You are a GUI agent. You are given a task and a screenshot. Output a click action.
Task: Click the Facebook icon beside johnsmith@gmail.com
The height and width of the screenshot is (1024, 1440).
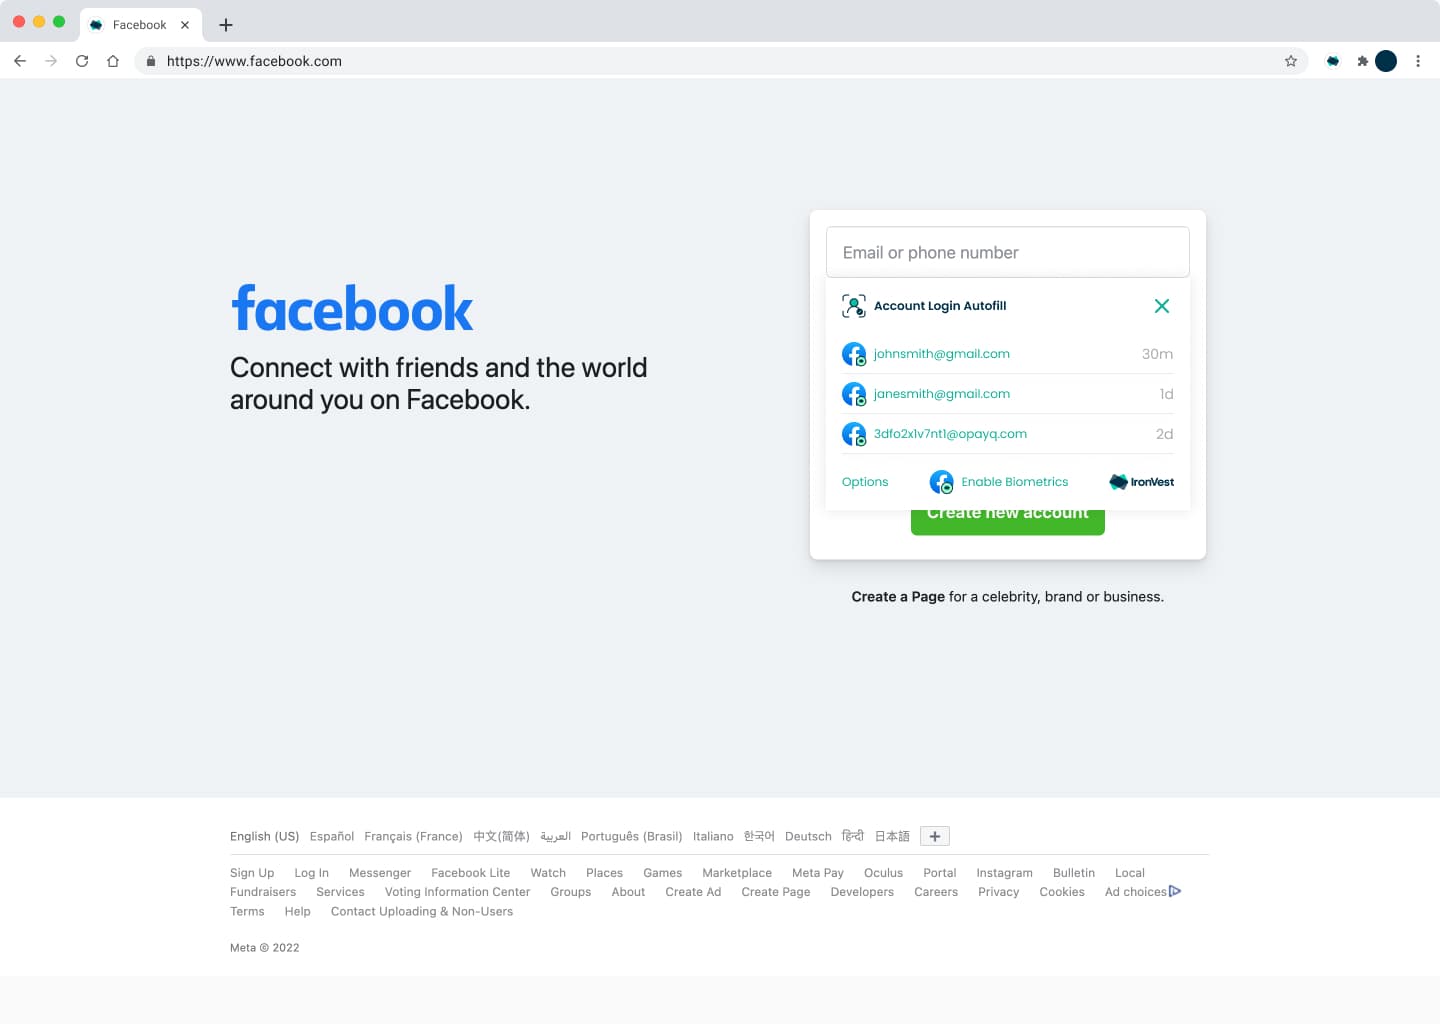854,354
